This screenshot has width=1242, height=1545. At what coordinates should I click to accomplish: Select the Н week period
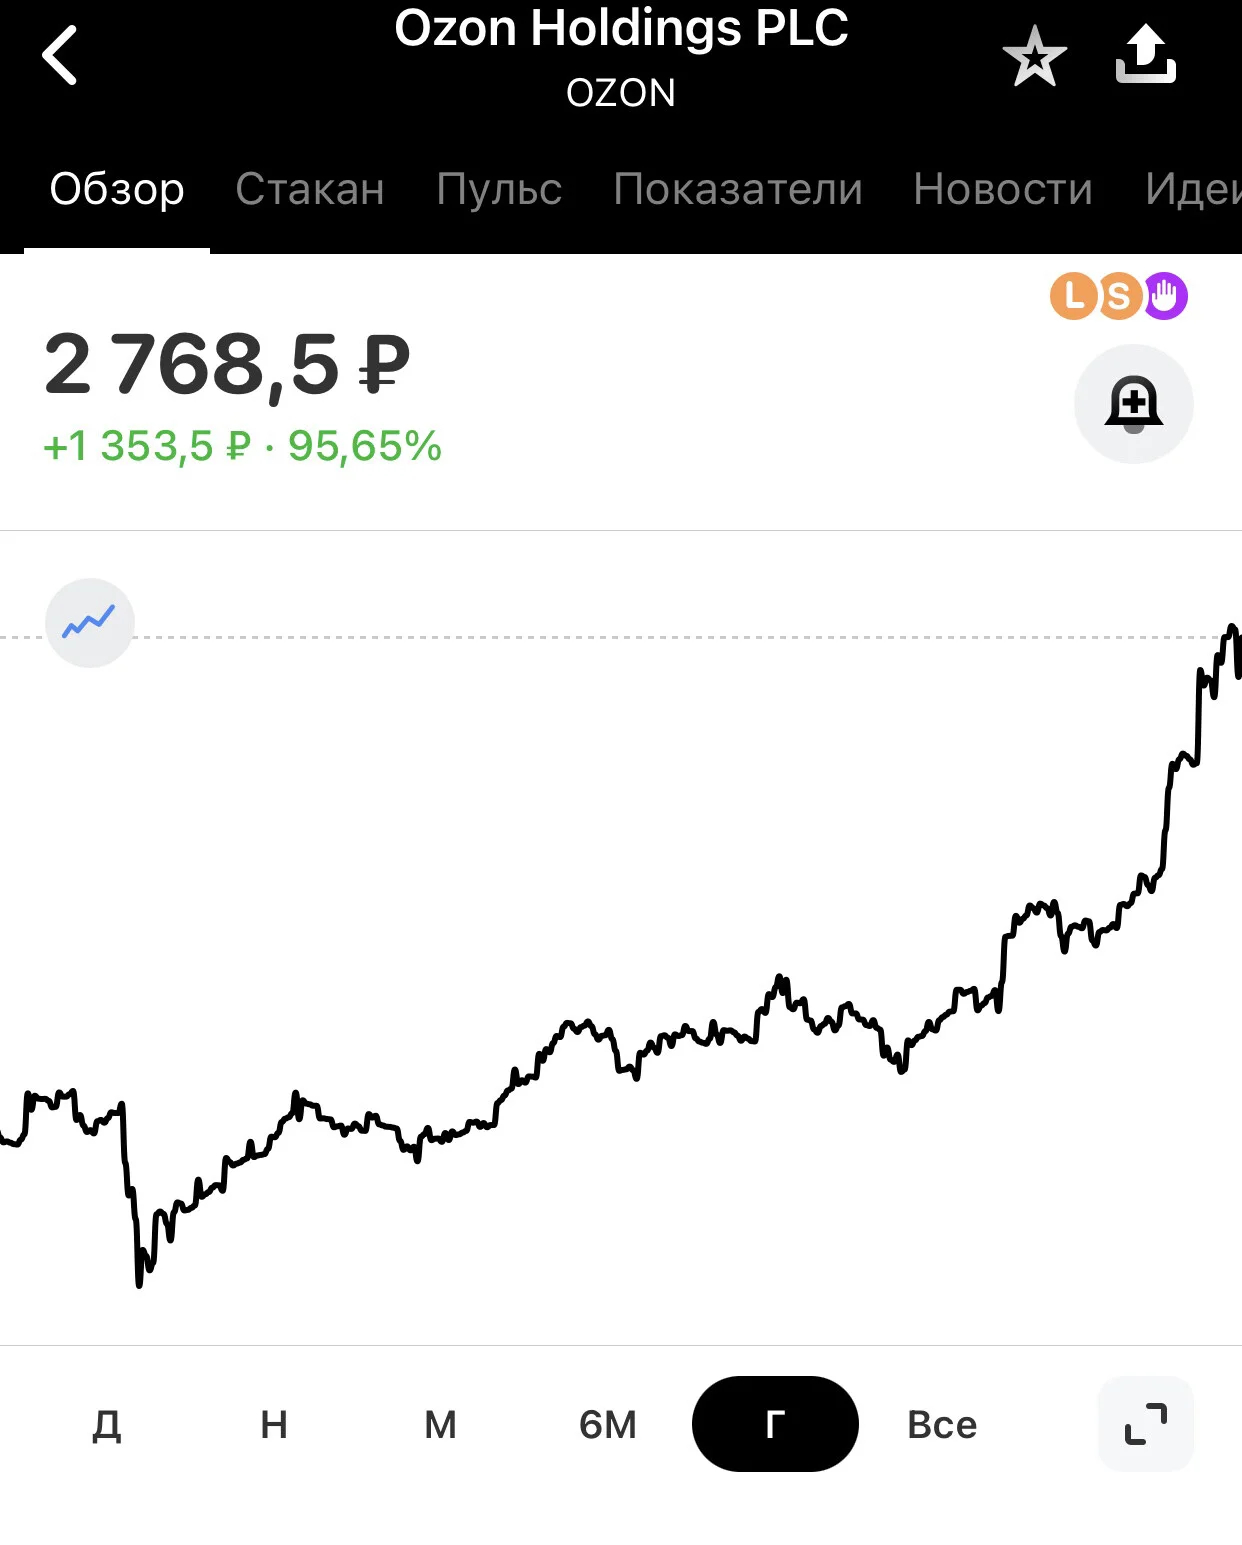click(274, 1424)
